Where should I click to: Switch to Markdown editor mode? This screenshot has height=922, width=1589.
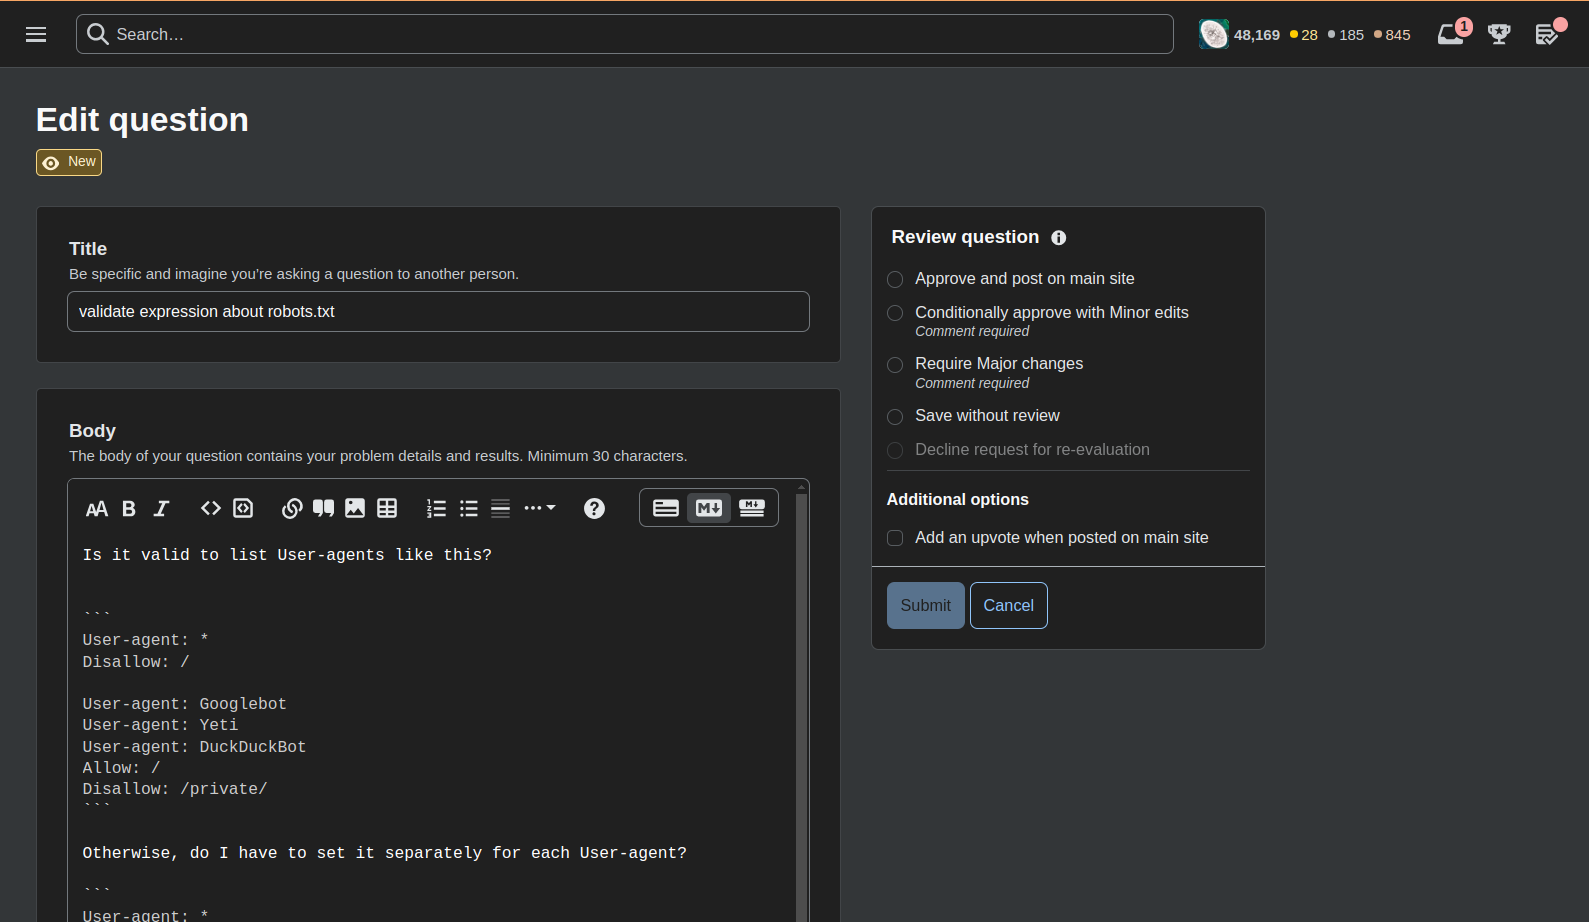(x=709, y=508)
